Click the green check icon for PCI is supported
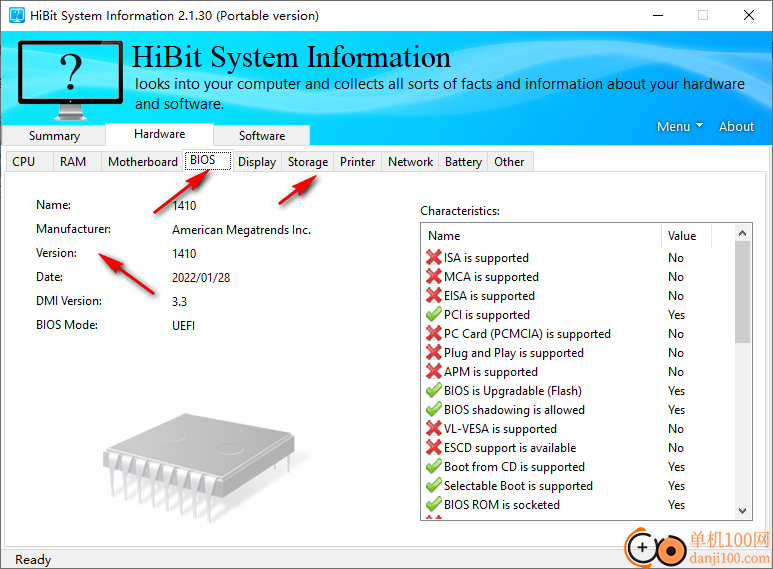The image size is (773, 569). point(433,315)
